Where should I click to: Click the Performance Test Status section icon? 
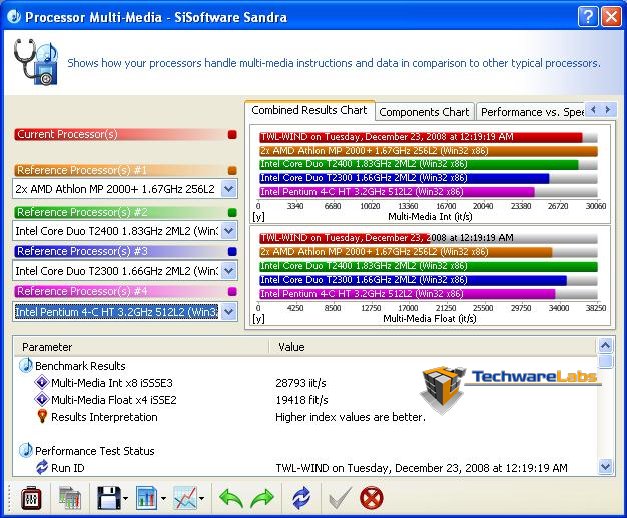(26, 450)
